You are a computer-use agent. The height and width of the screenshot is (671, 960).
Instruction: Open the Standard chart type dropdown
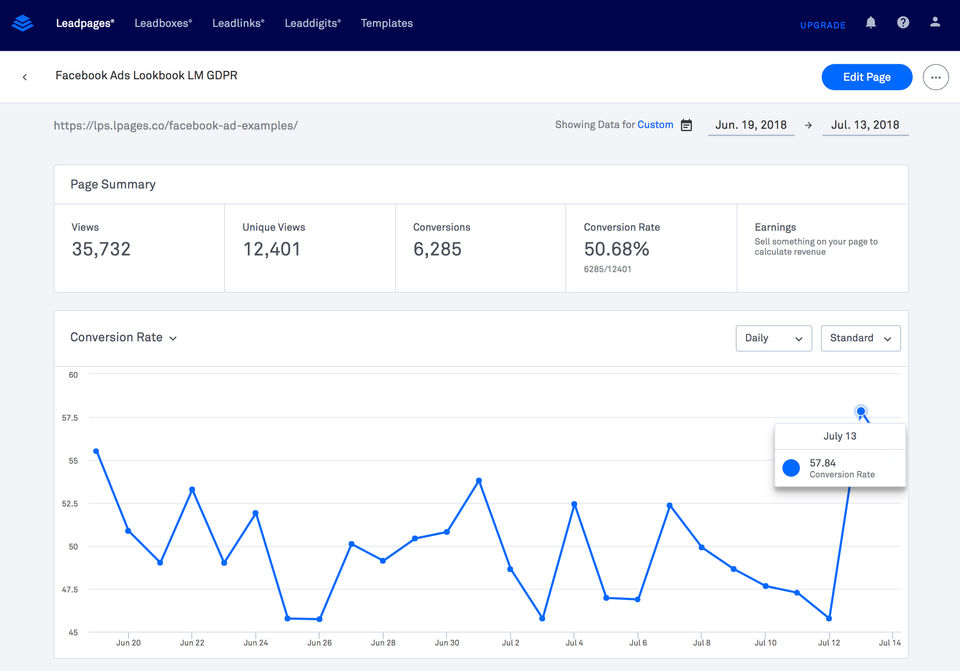[861, 338]
